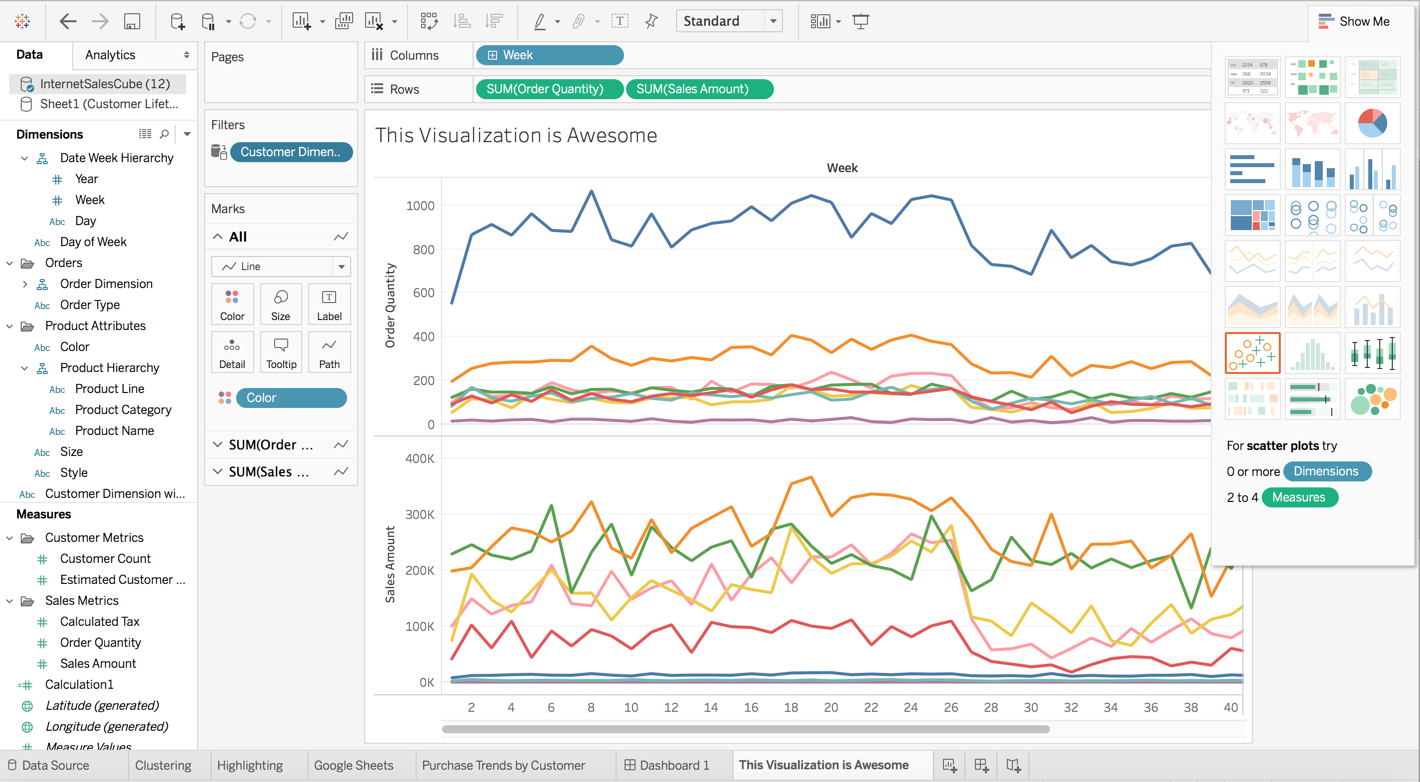Click the Label shelf on the Marks card
The width and height of the screenshot is (1420, 782).
[329, 304]
